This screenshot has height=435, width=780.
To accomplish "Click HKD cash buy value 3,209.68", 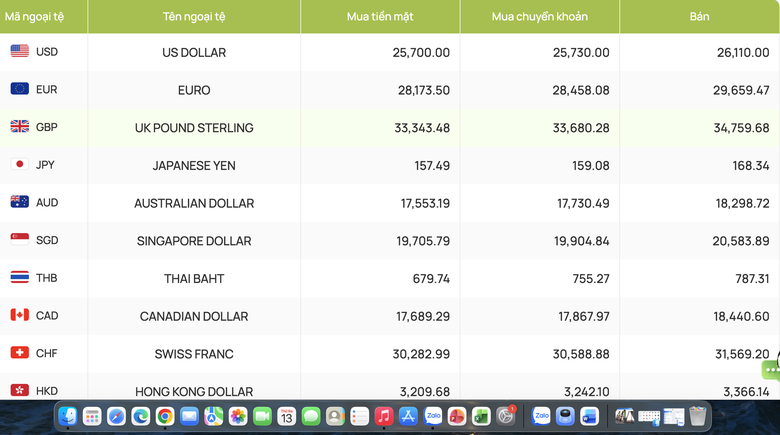I will (x=425, y=392).
